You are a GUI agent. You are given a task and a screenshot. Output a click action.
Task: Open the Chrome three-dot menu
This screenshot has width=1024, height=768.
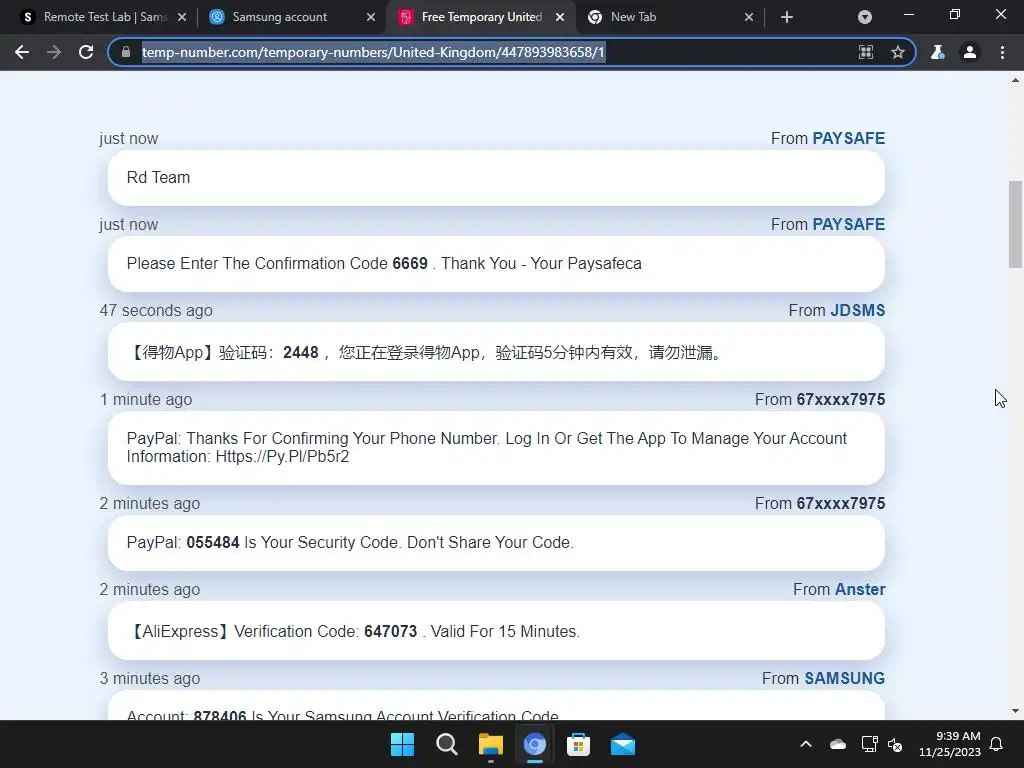(1002, 52)
